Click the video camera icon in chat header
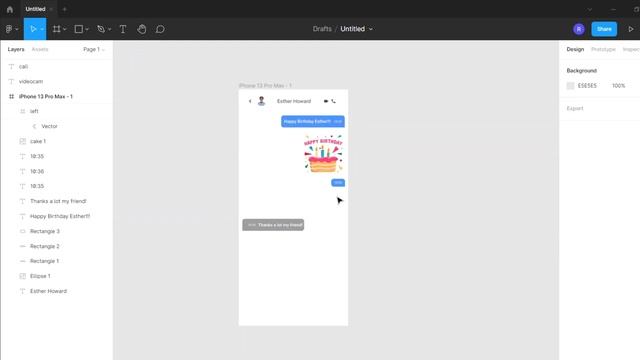Screen dimensions: 640x360 point(326,101)
